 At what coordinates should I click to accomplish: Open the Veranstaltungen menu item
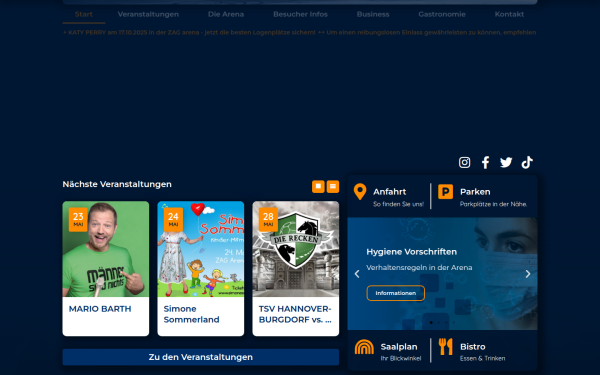(148, 15)
